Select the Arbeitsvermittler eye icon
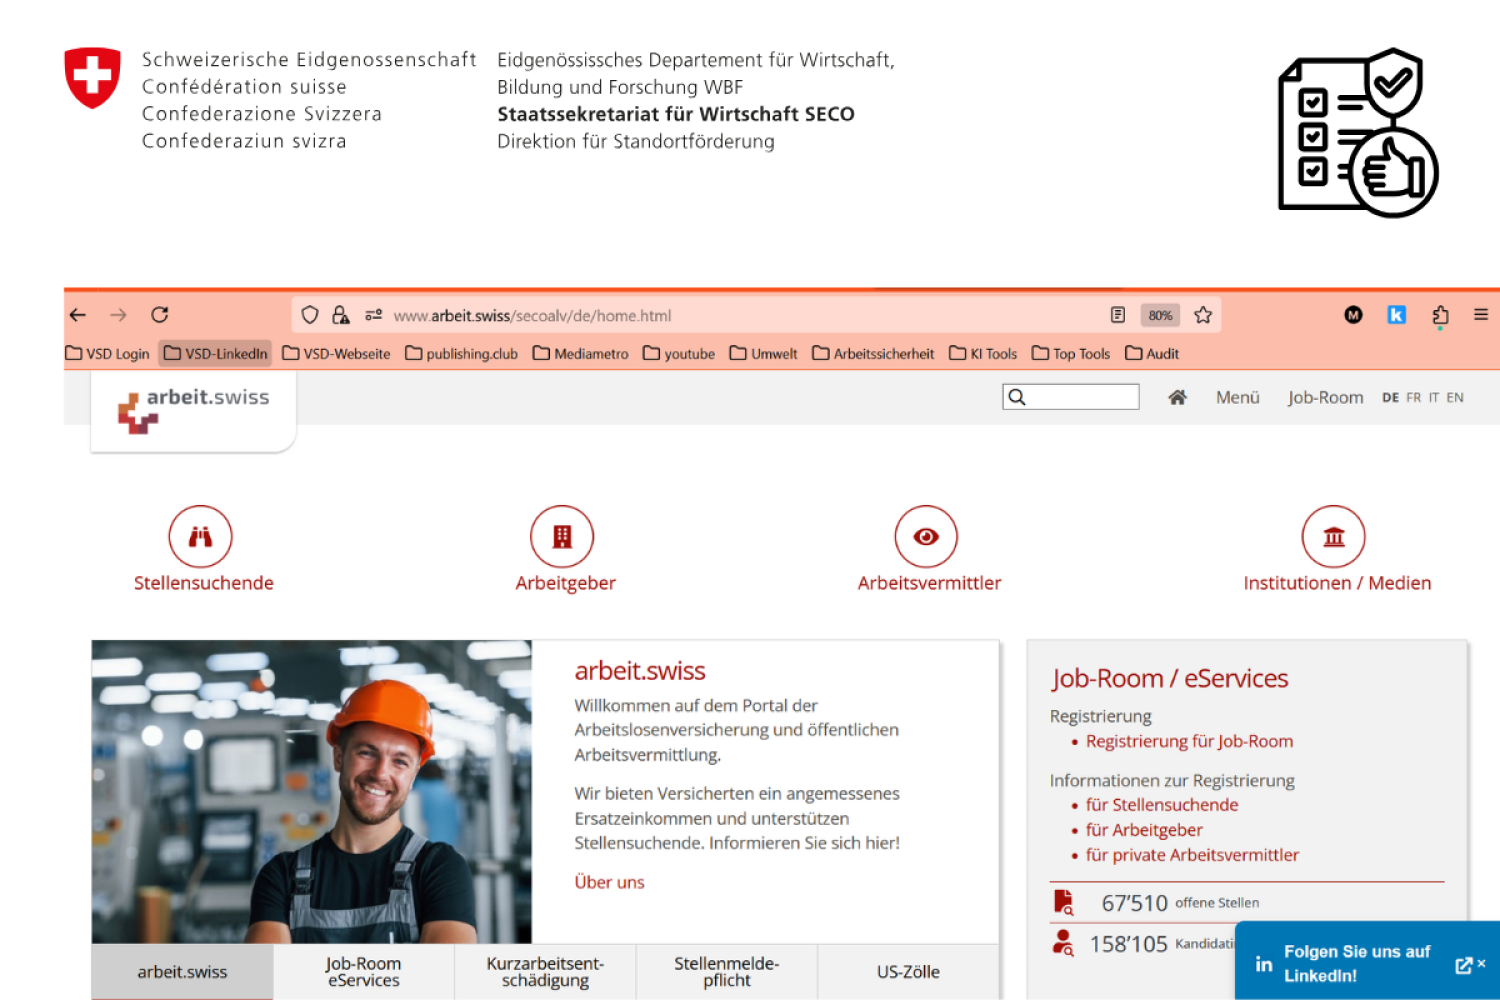Viewport: 1500px width, 1000px height. point(926,537)
